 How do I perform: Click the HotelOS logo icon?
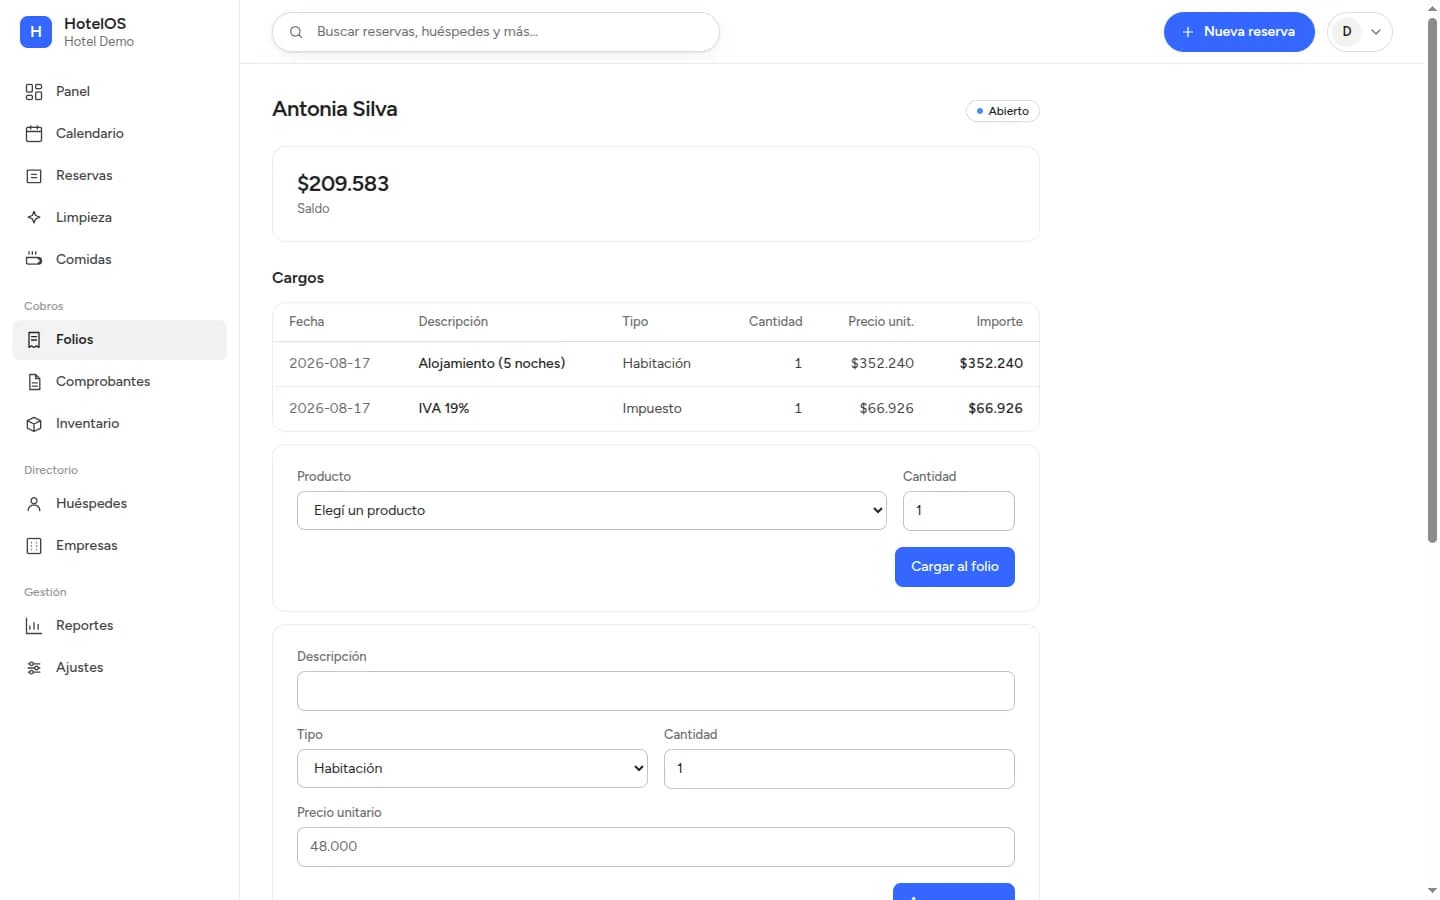pyautogui.click(x=36, y=32)
